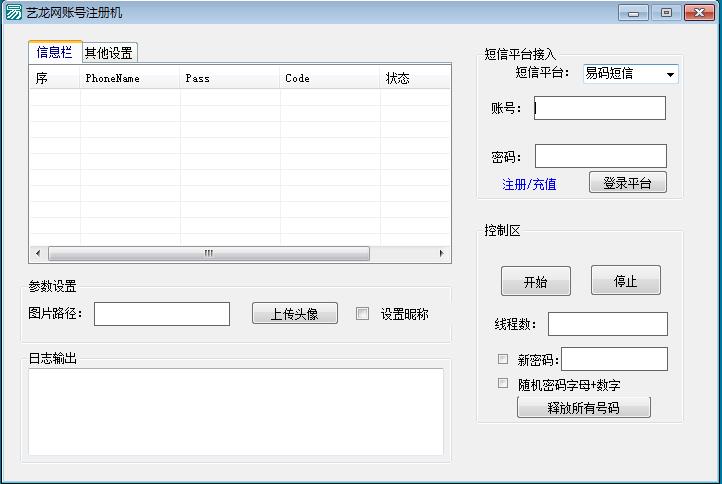
Task: Minimize the 艺龙网账号注册机 window
Action: coord(633,12)
